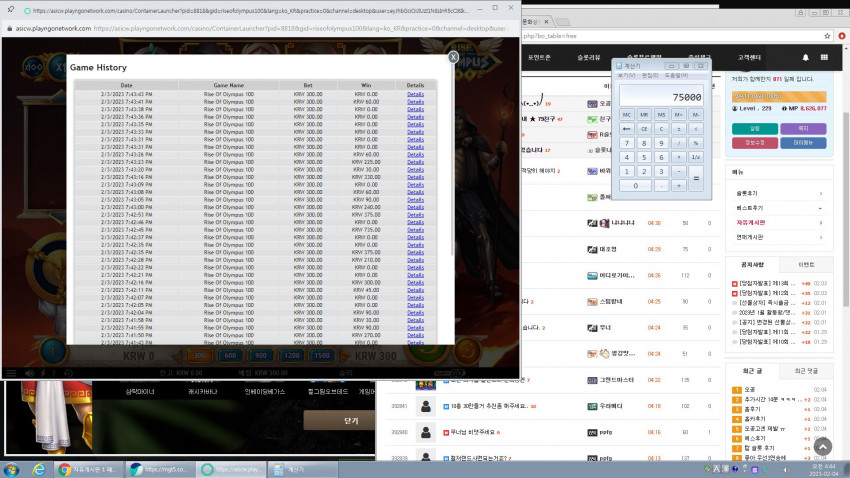Click the calculator 5 key

click(644, 157)
